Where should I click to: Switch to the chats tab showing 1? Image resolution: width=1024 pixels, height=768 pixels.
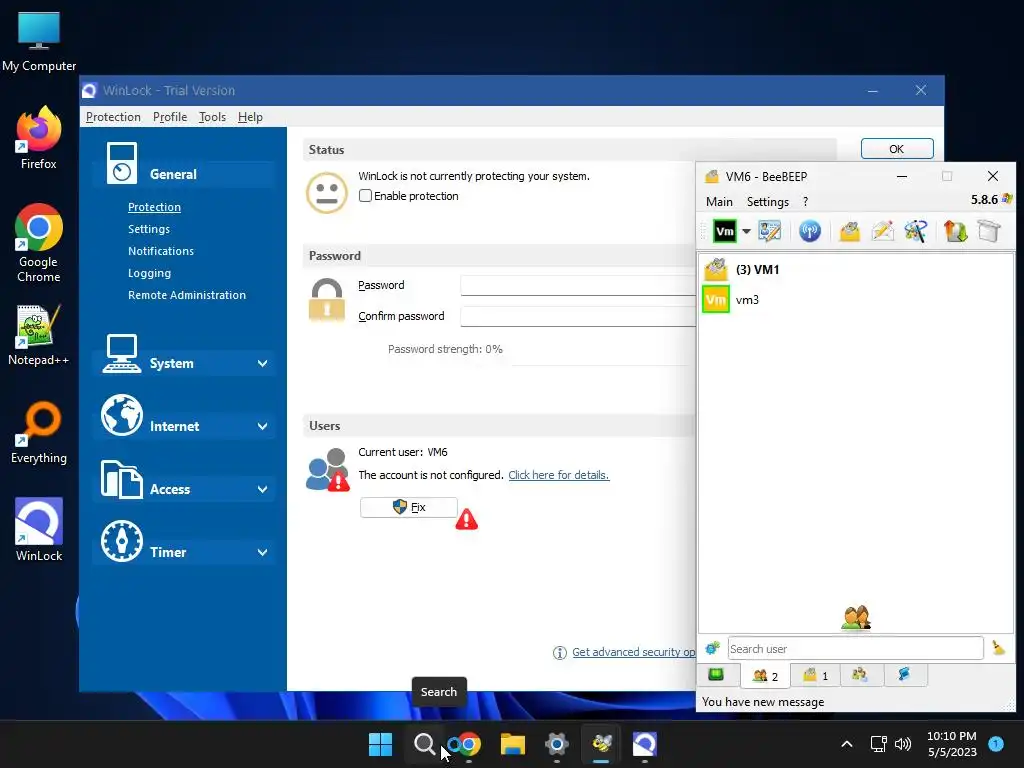[815, 675]
